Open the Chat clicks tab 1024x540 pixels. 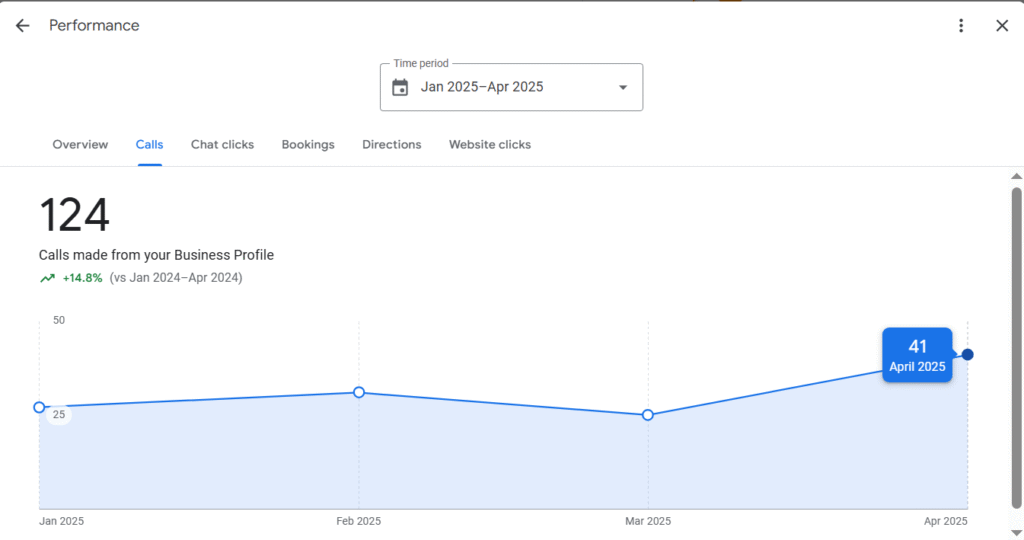[x=222, y=144]
